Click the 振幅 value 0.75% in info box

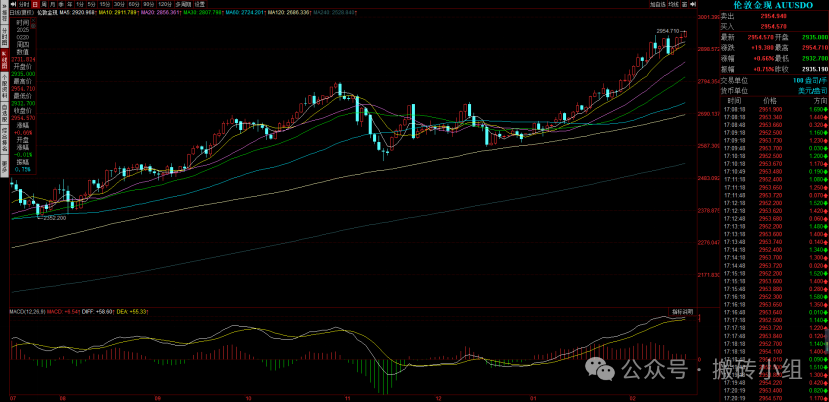[x=23, y=169]
